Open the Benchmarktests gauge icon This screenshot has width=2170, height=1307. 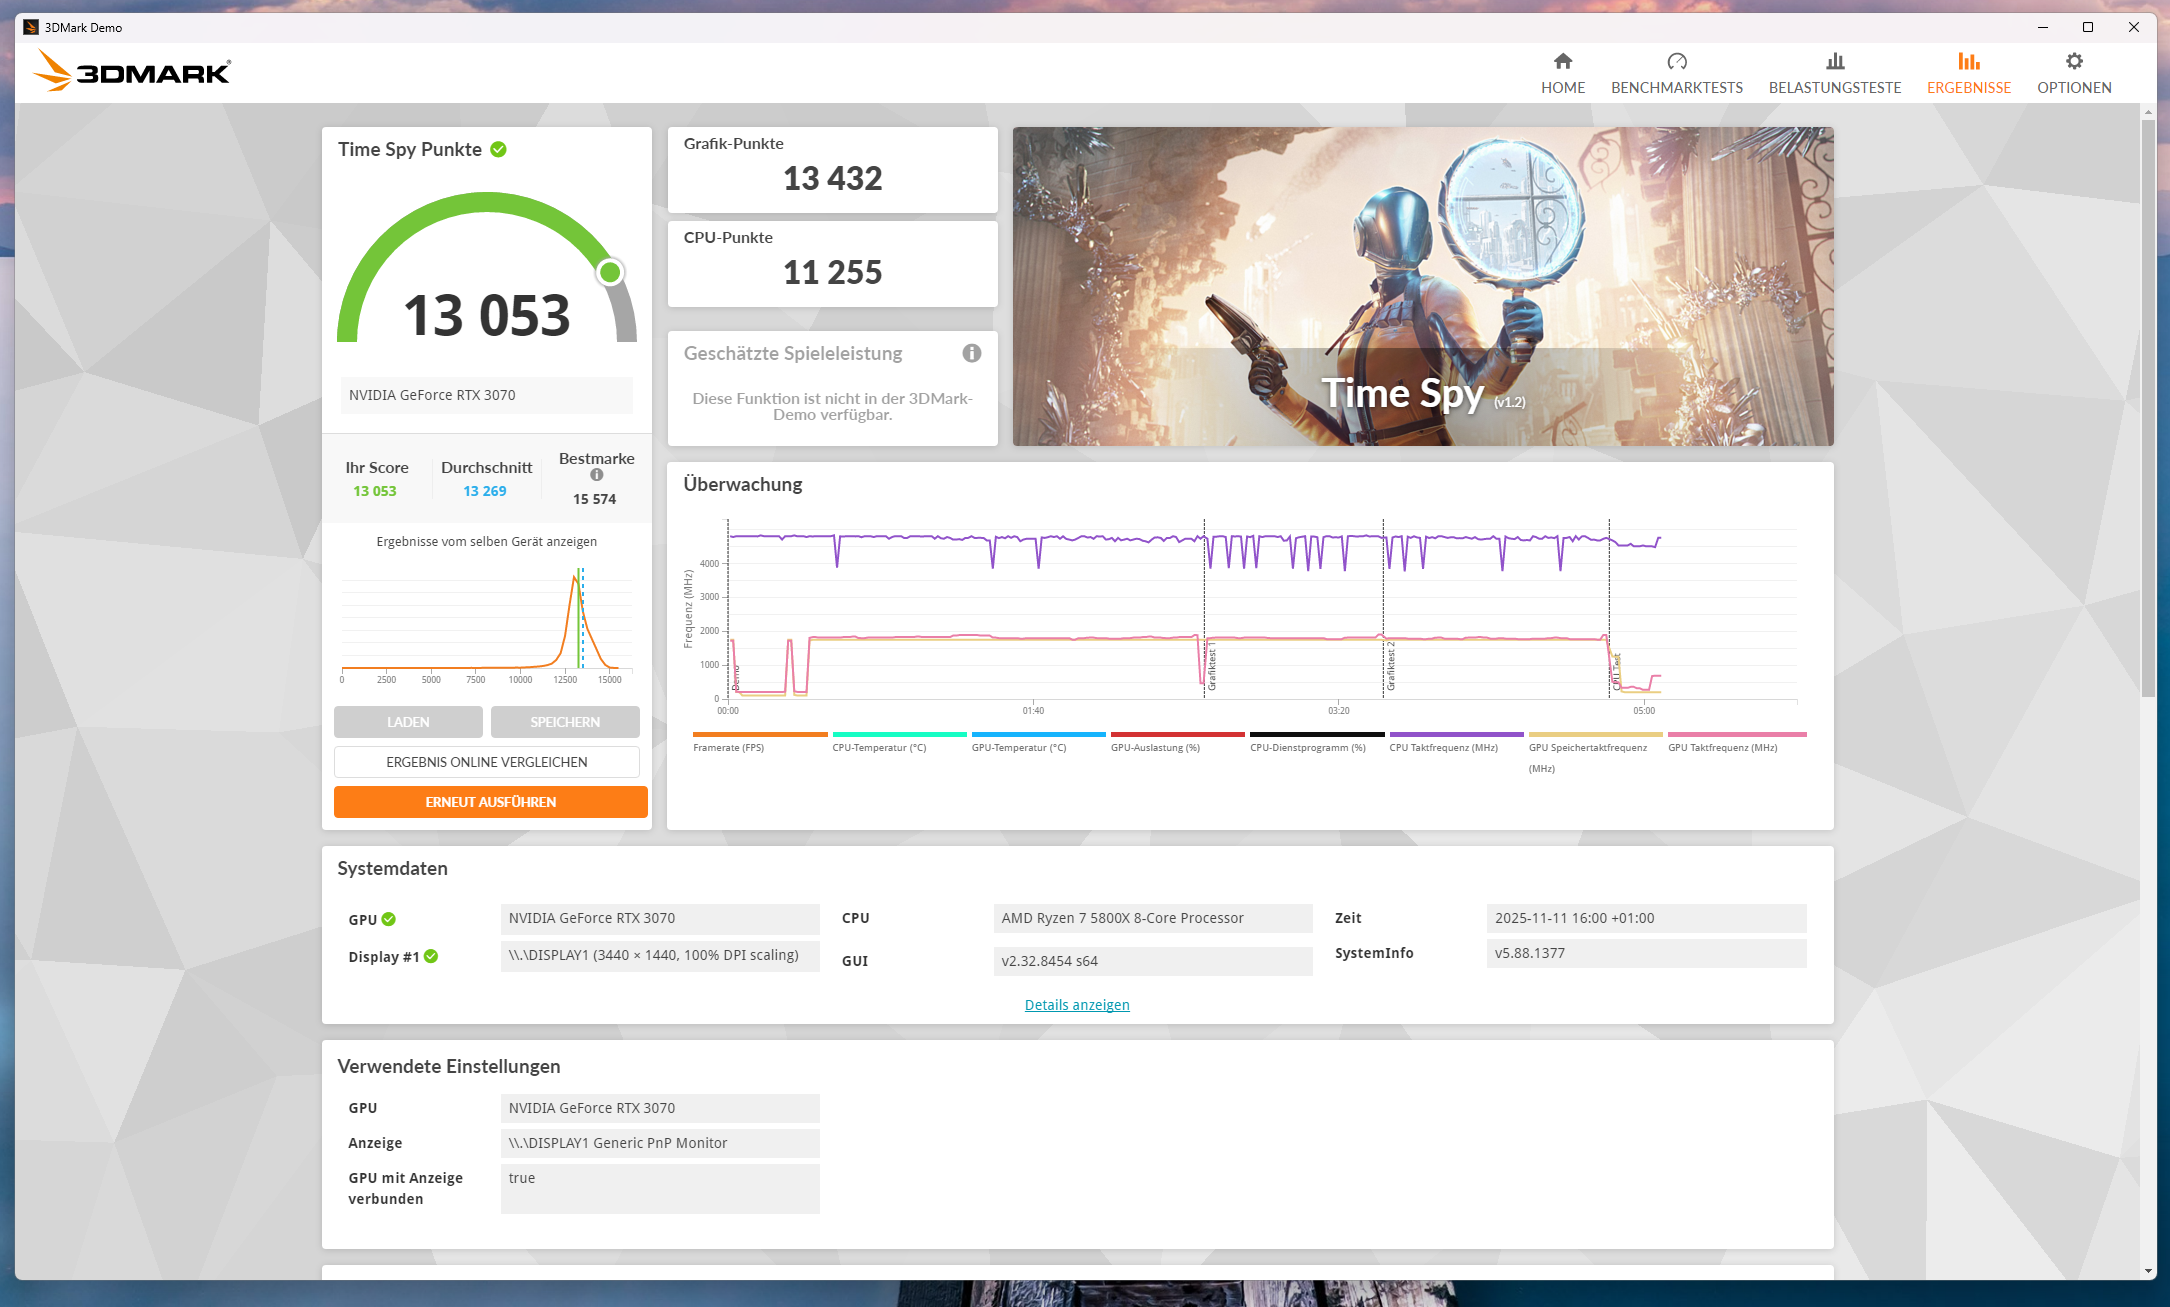[x=1676, y=62]
